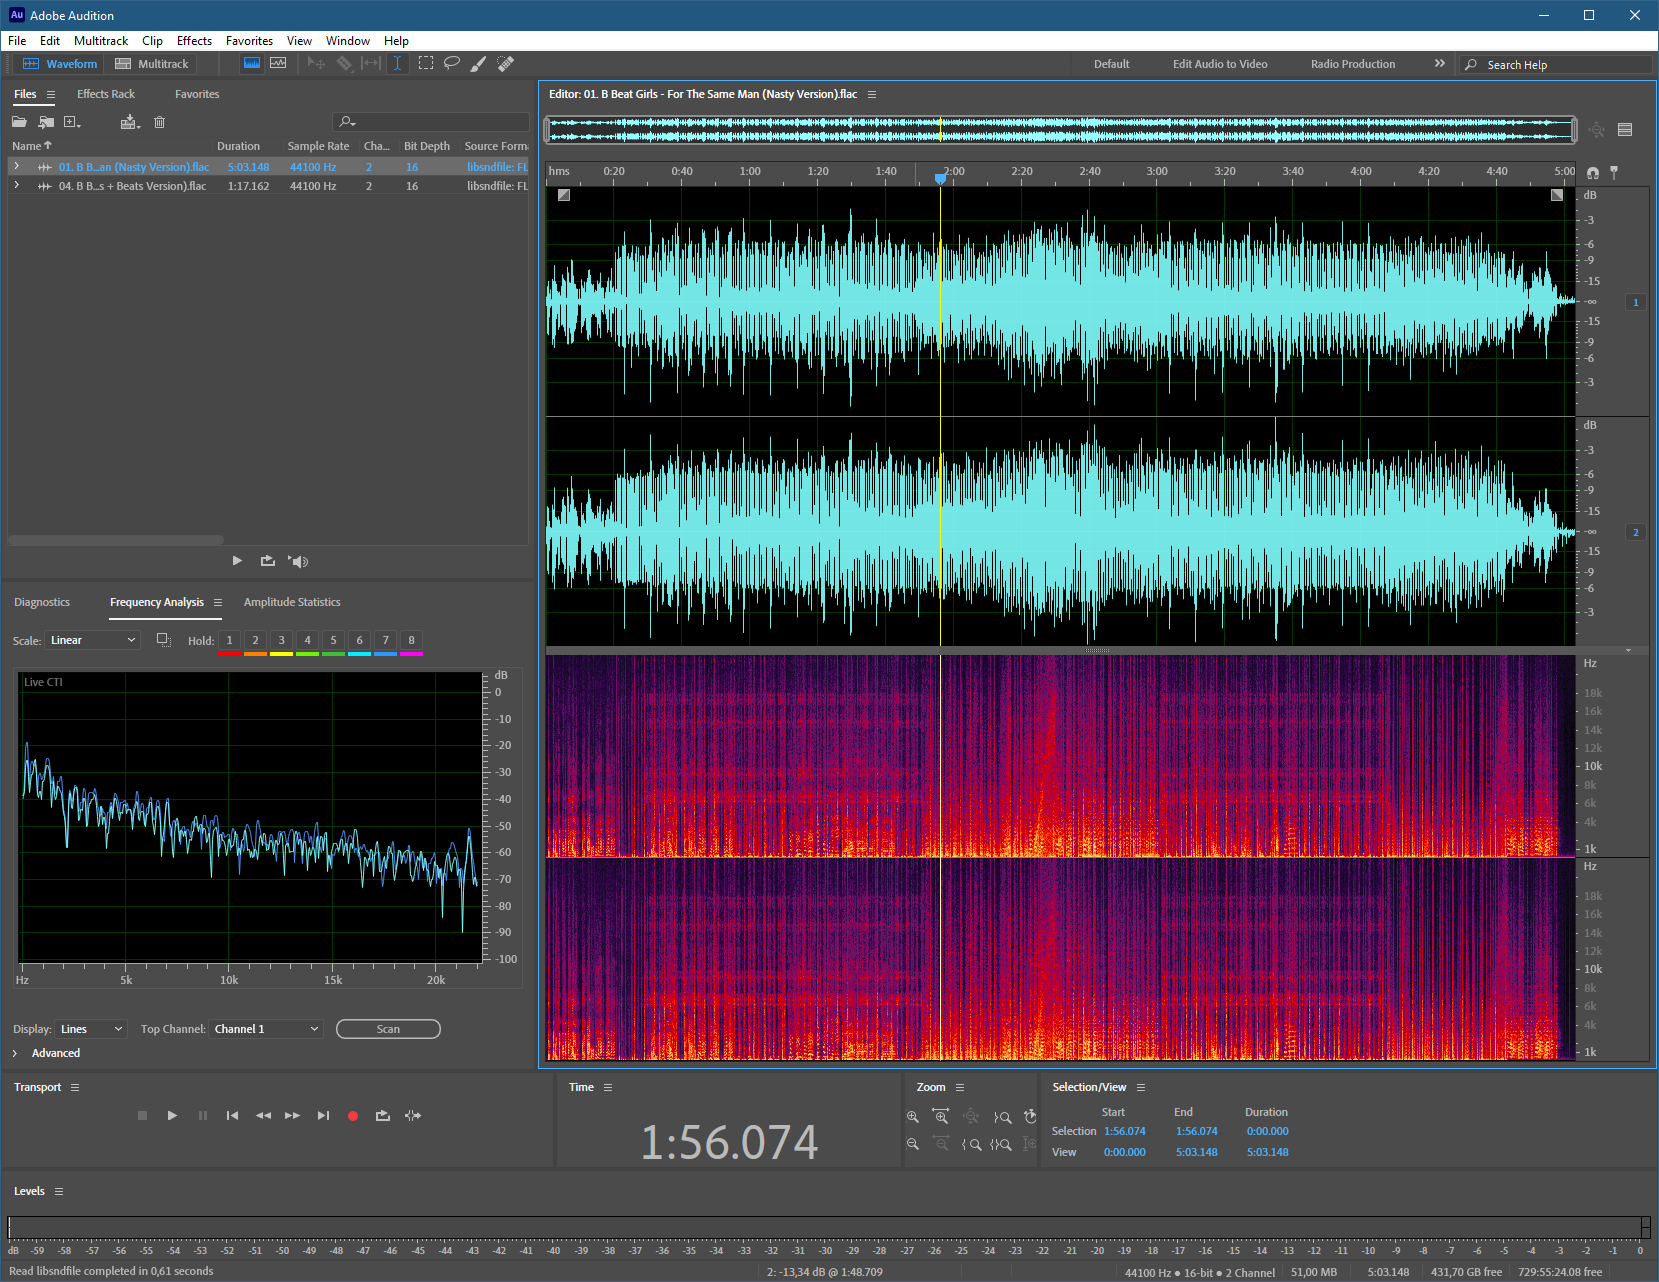Click the Open File folder icon

coord(19,122)
